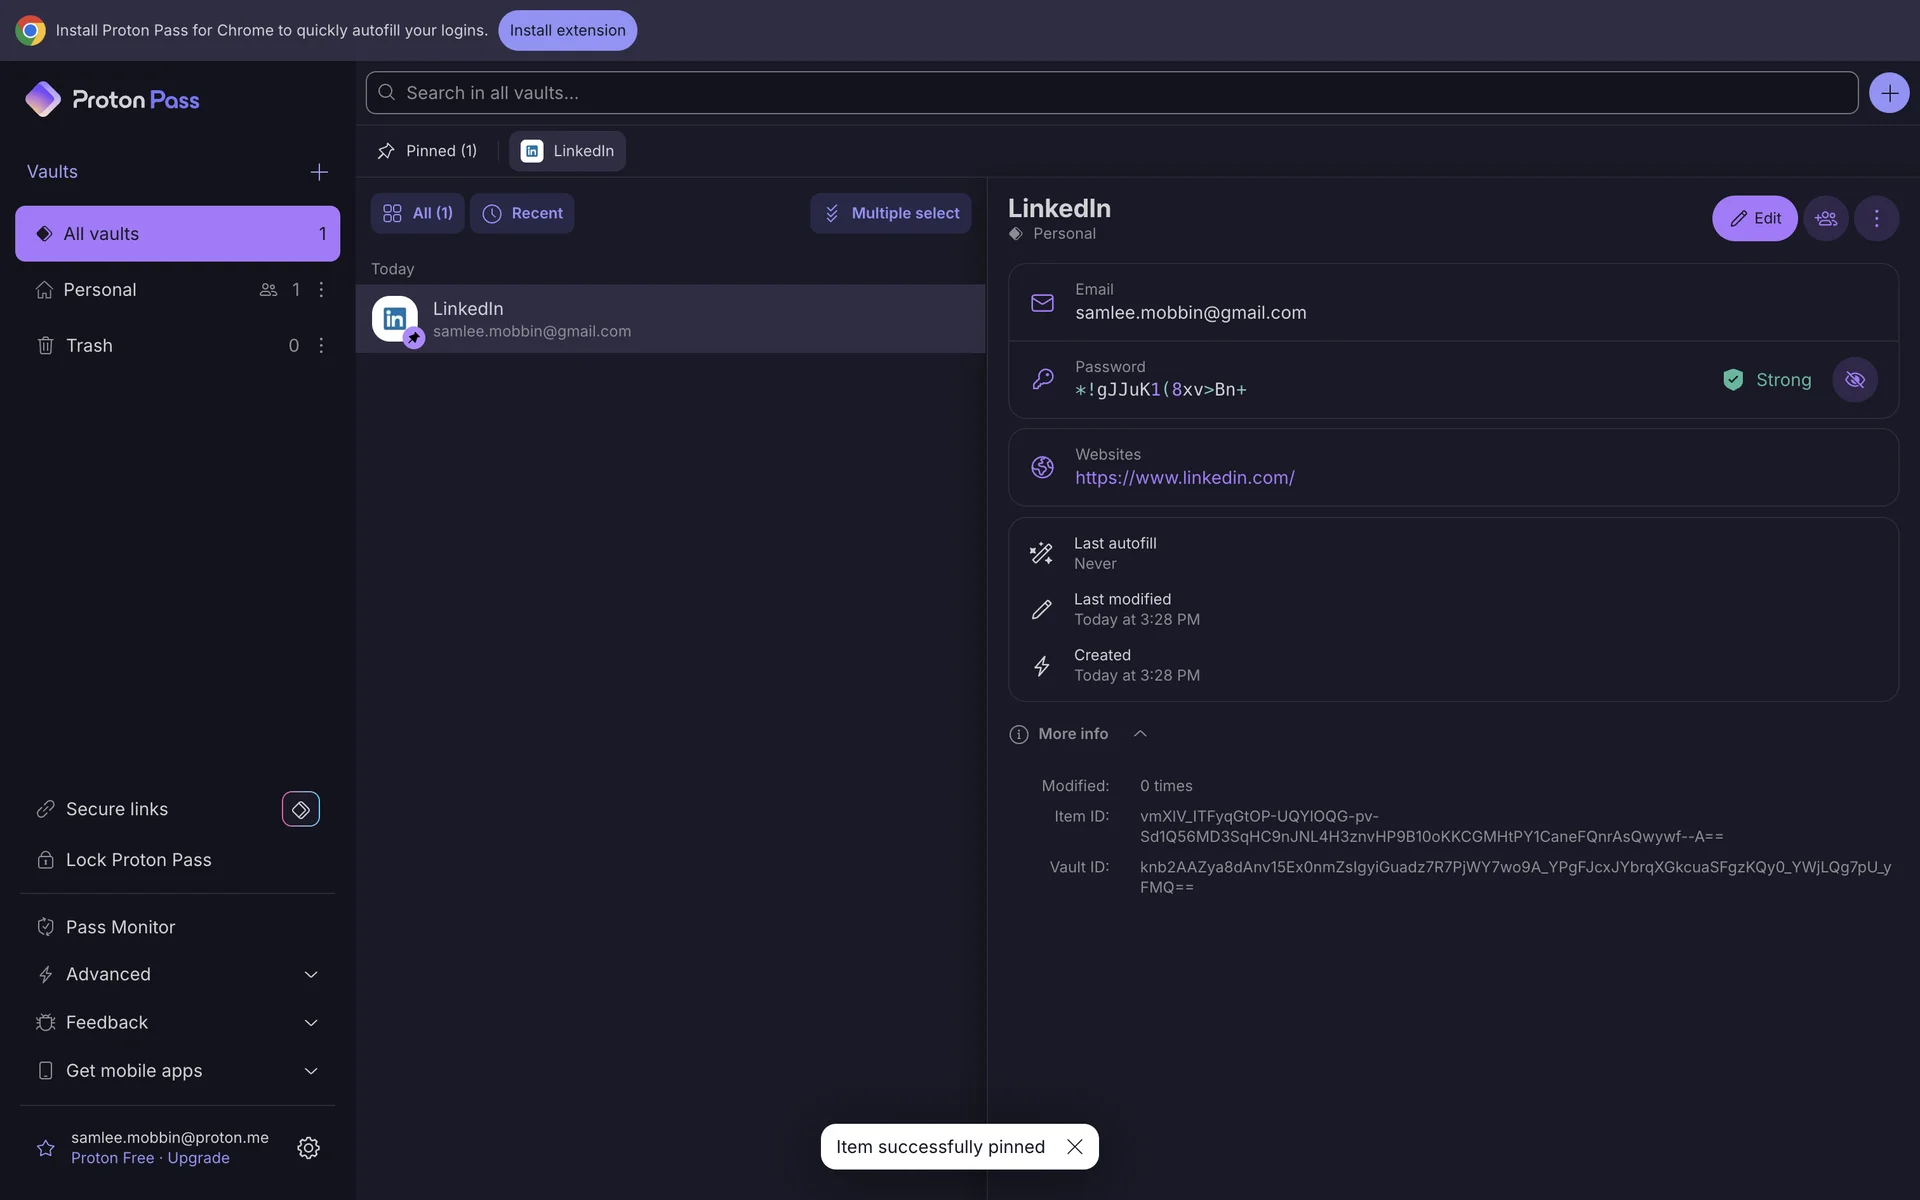Hide the password with the eye icon
The height and width of the screenshot is (1200, 1920).
1854,380
